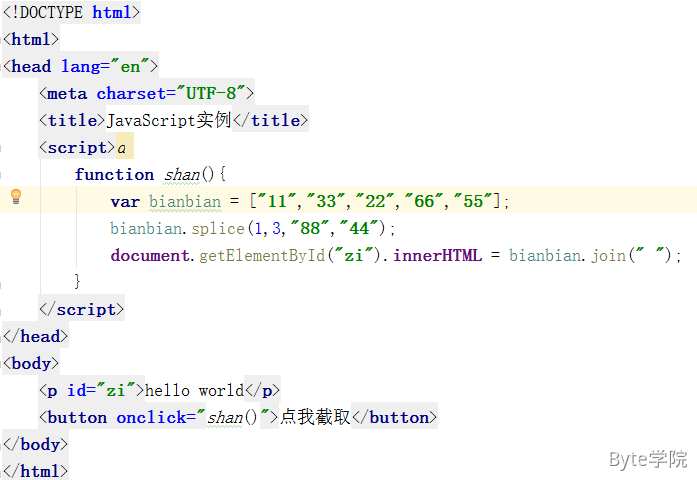The image size is (697, 480).
Task: Click the DOCTYPE html declaration line
Action: coord(72,12)
